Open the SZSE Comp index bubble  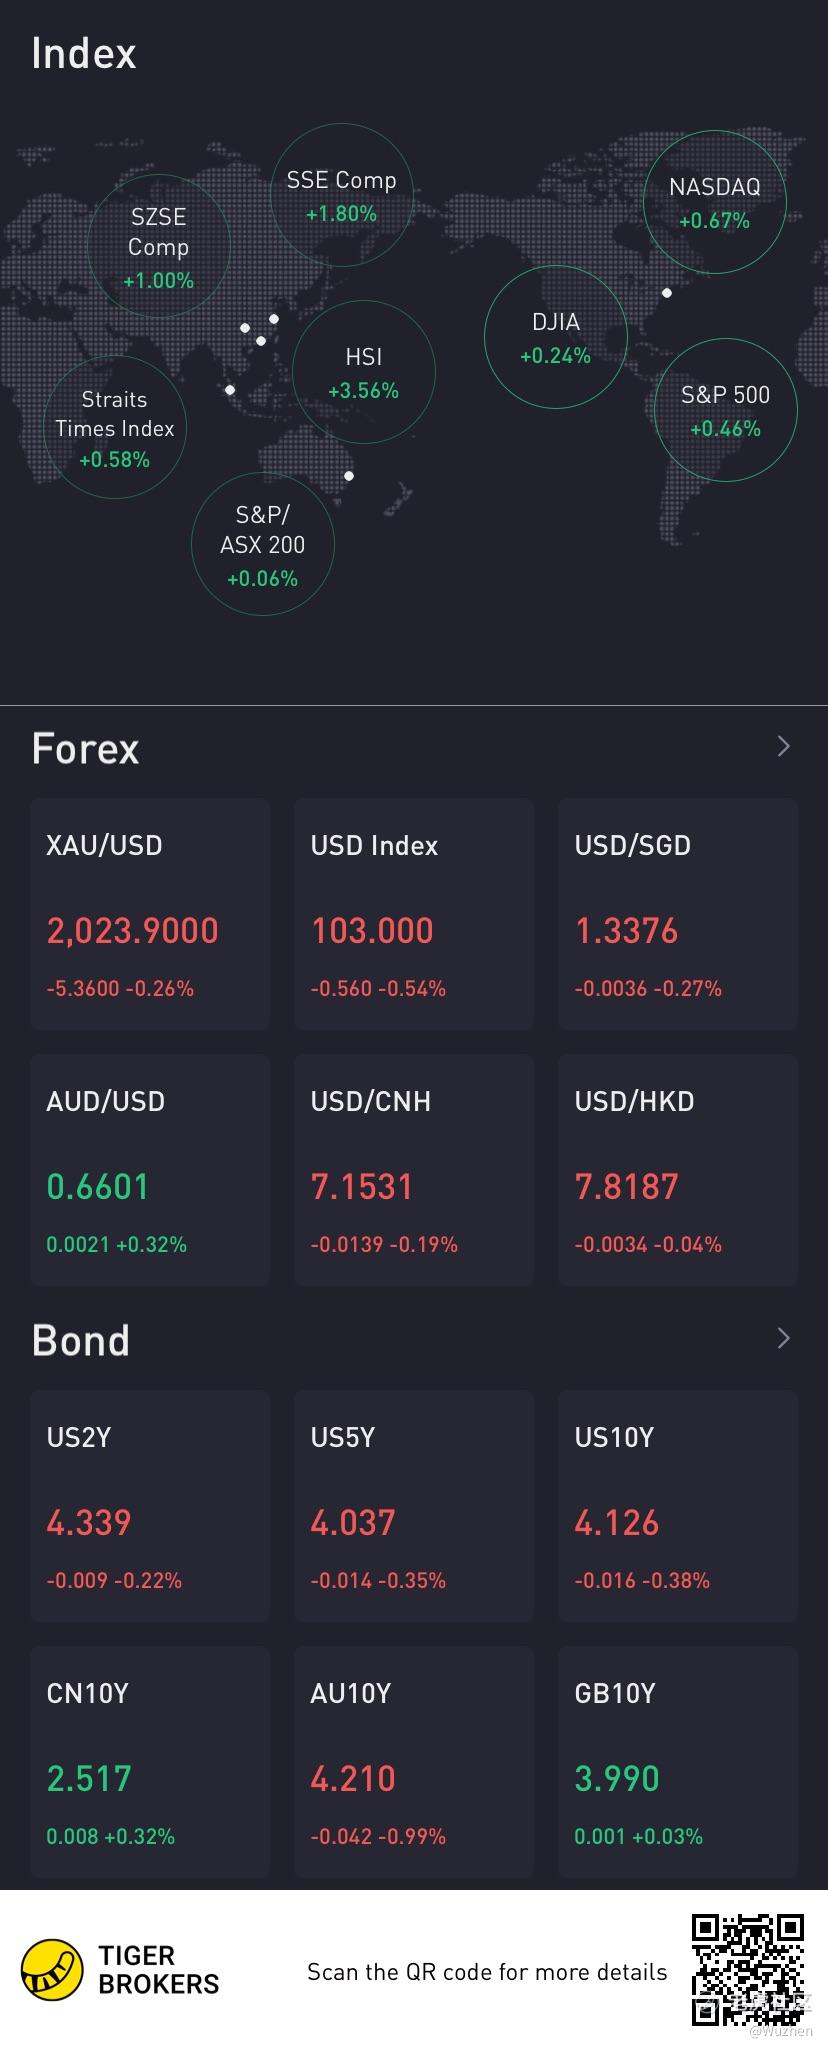(x=159, y=246)
